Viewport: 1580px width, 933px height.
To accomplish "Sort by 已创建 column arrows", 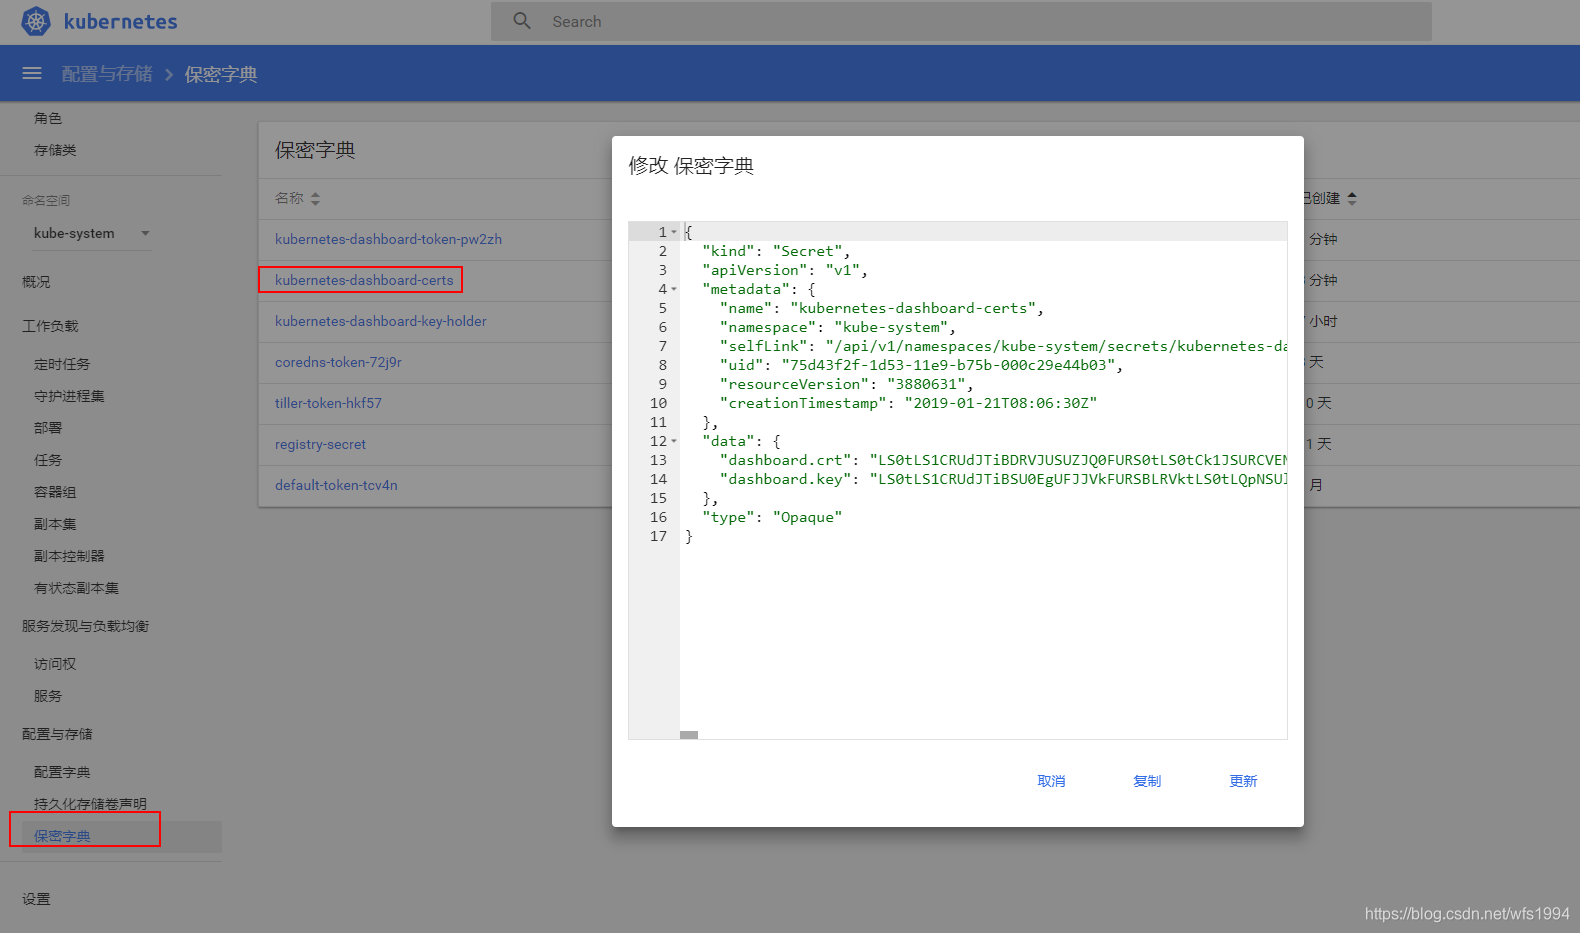I will pyautogui.click(x=1352, y=199).
